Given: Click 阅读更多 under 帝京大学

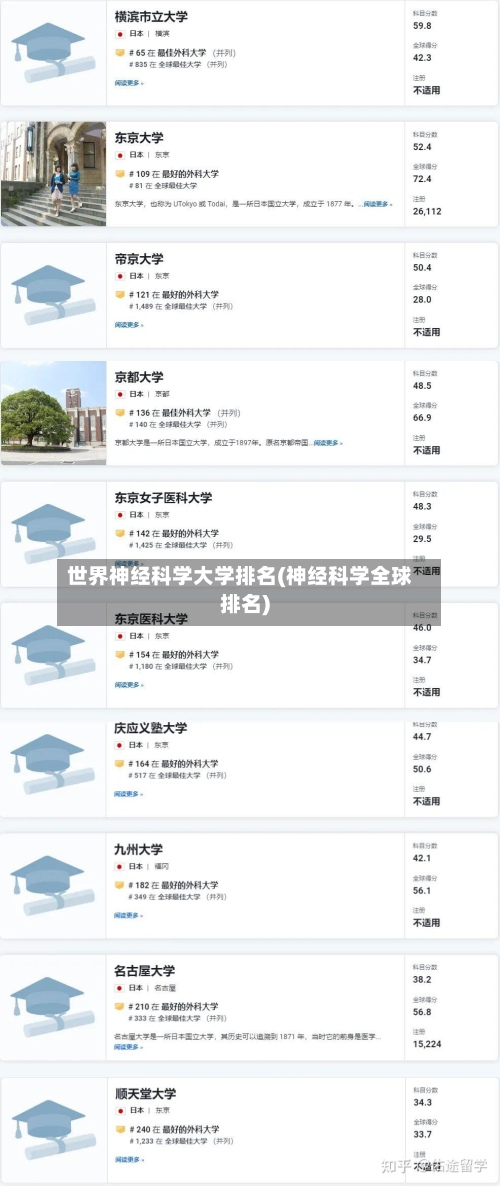Looking at the screenshot, I should (x=129, y=324).
